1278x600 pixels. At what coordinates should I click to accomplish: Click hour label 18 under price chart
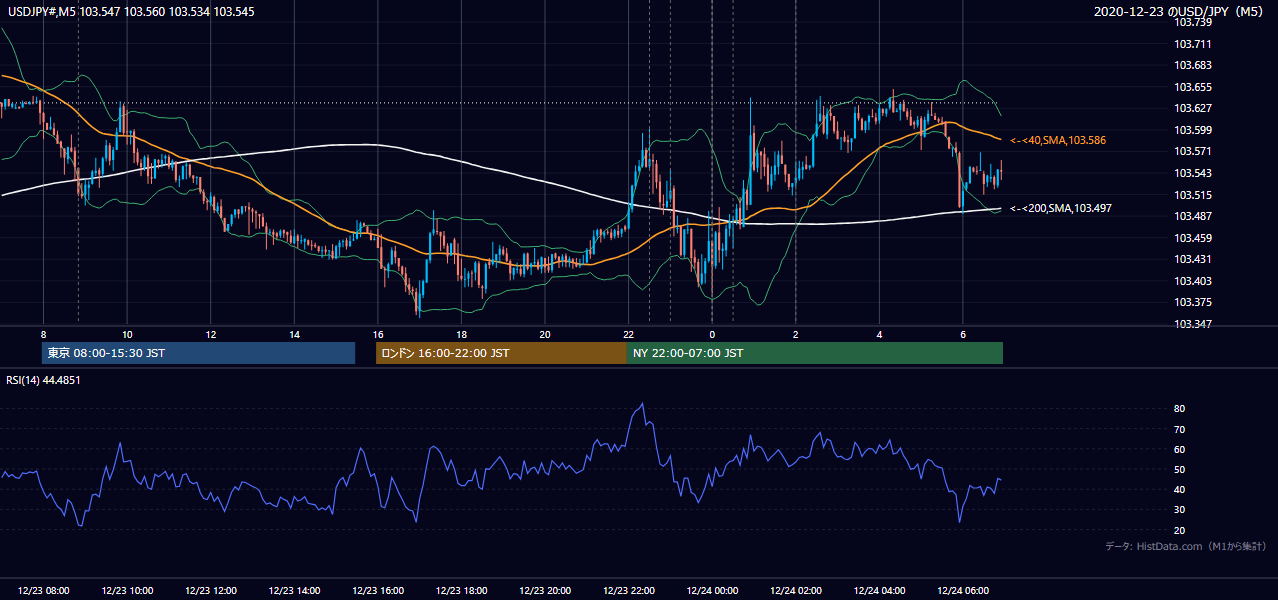coord(461,334)
